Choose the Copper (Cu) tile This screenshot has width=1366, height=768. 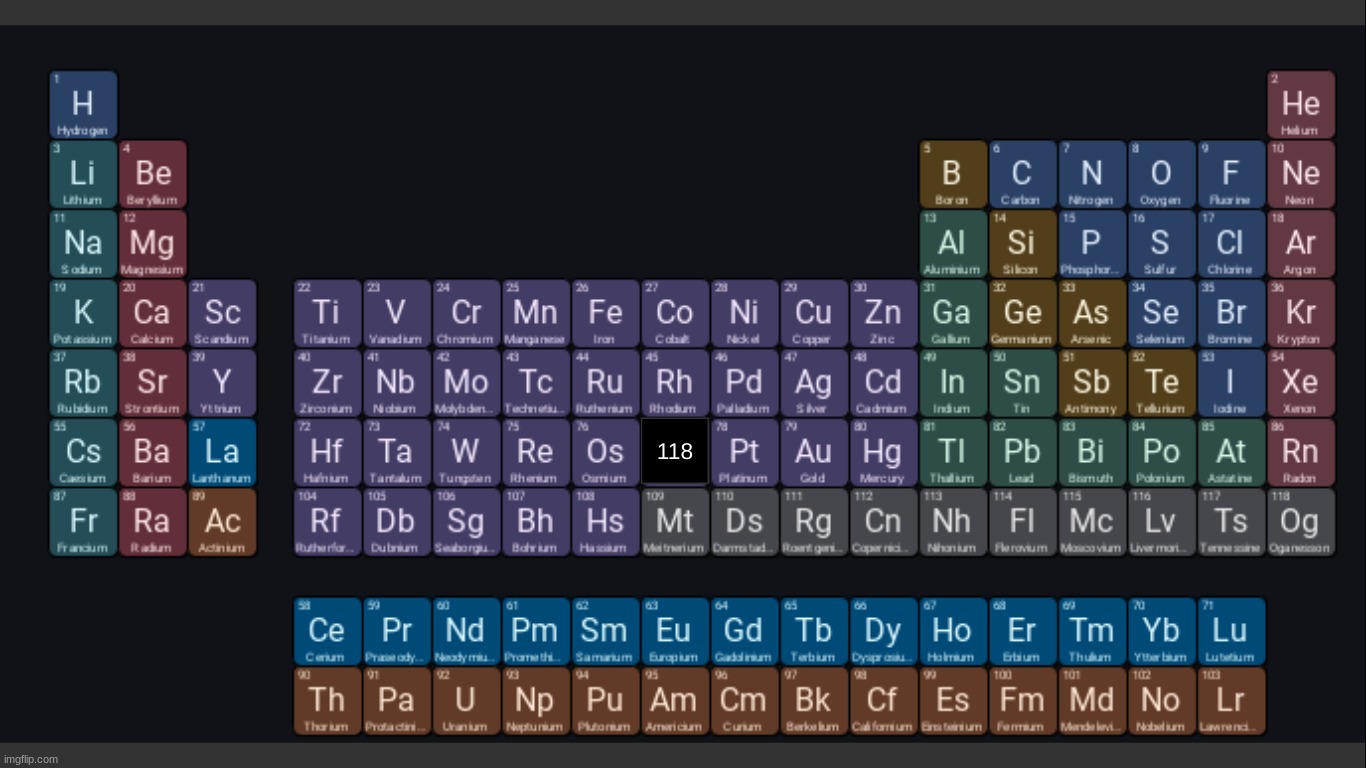coord(813,313)
